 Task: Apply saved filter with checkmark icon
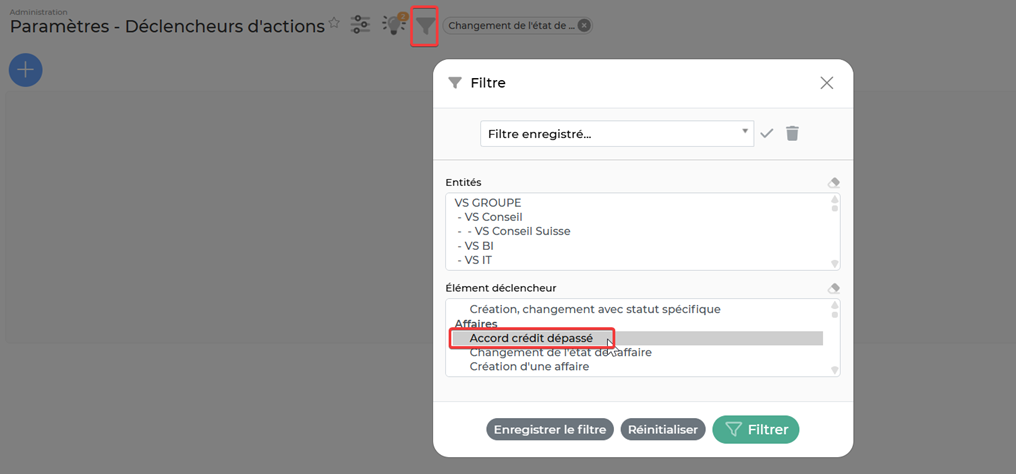[767, 133]
